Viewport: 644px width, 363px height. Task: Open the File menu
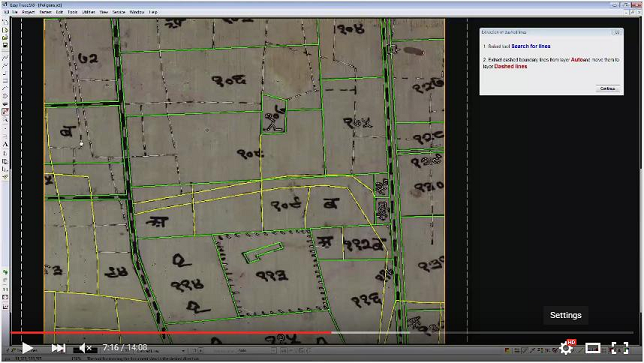15,12
